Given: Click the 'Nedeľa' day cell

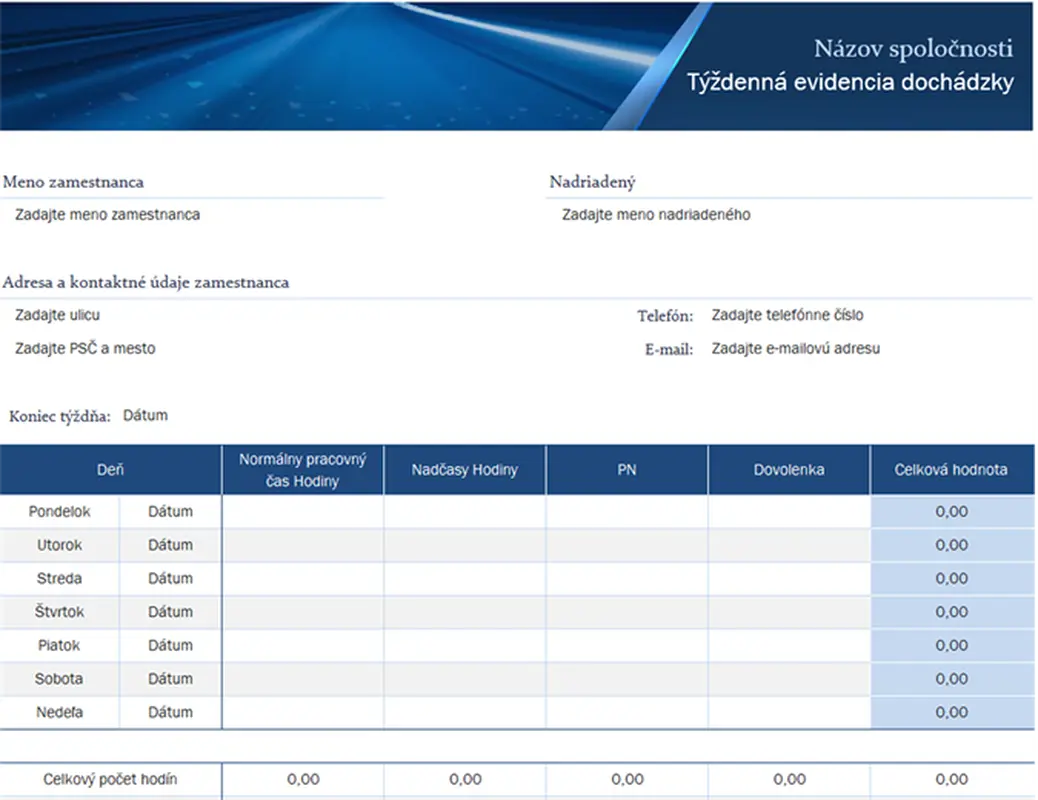Looking at the screenshot, I should click(60, 712).
